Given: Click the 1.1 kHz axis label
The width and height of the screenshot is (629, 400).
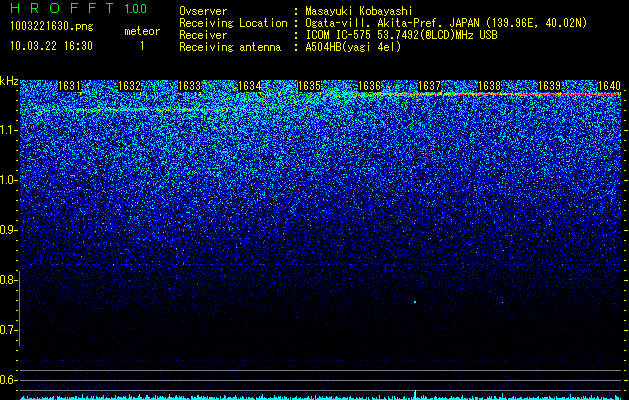Looking at the screenshot, I should pos(7,130).
